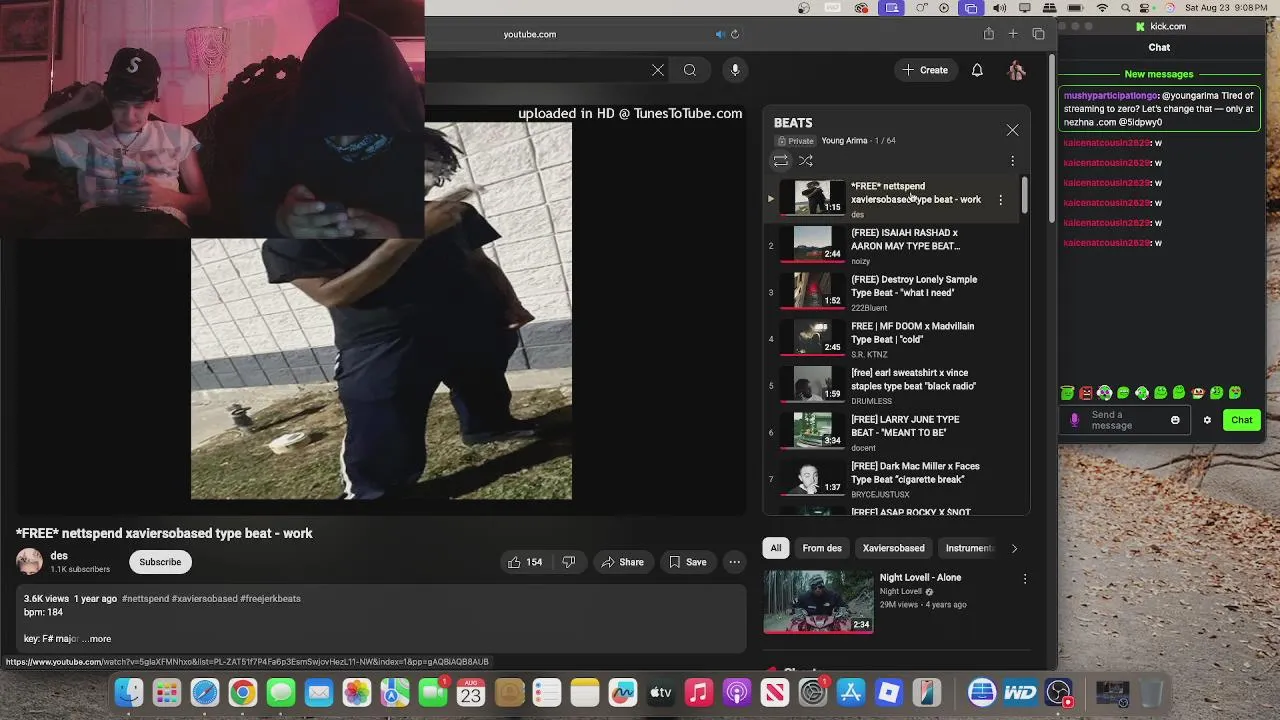Open Night Lovell - Alone video thumbnail
The image size is (1280, 720).
click(x=818, y=602)
